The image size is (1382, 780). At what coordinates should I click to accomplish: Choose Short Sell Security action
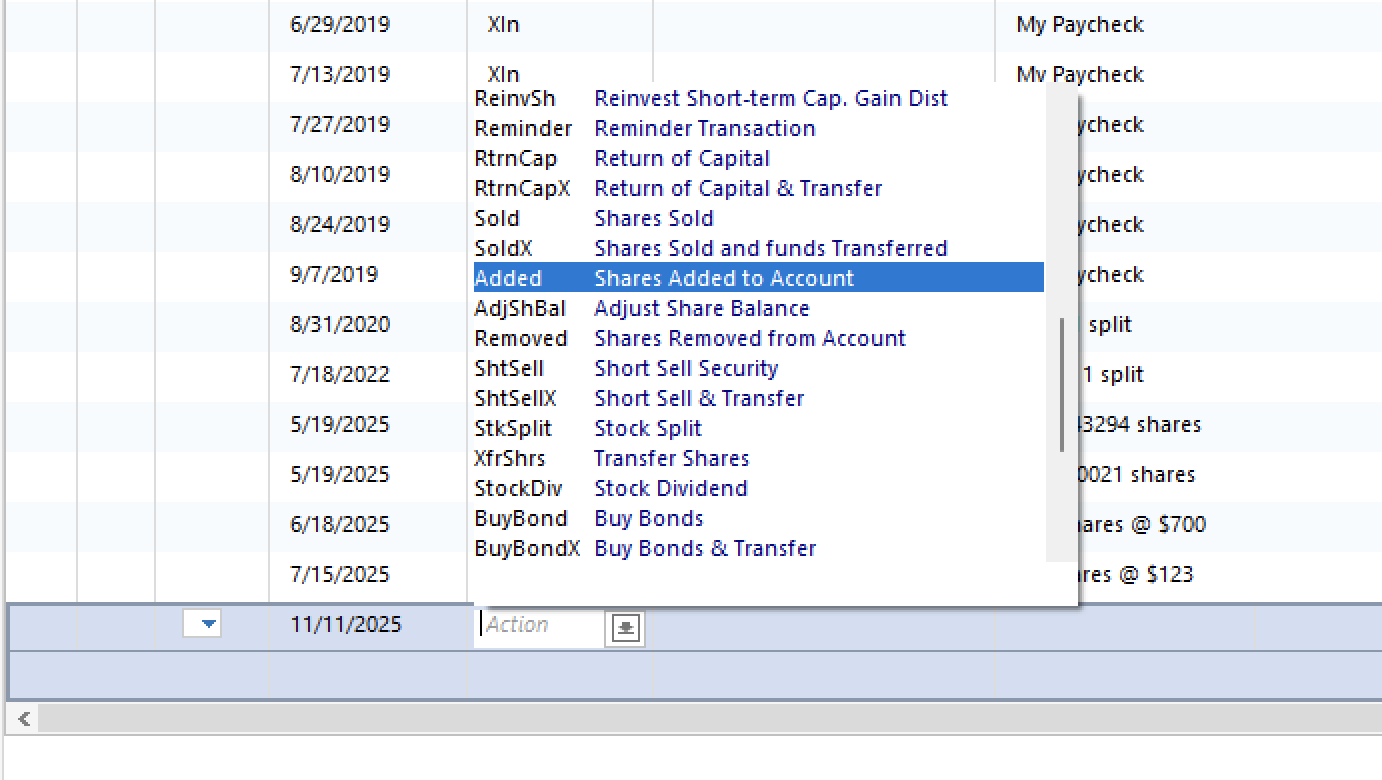[685, 368]
